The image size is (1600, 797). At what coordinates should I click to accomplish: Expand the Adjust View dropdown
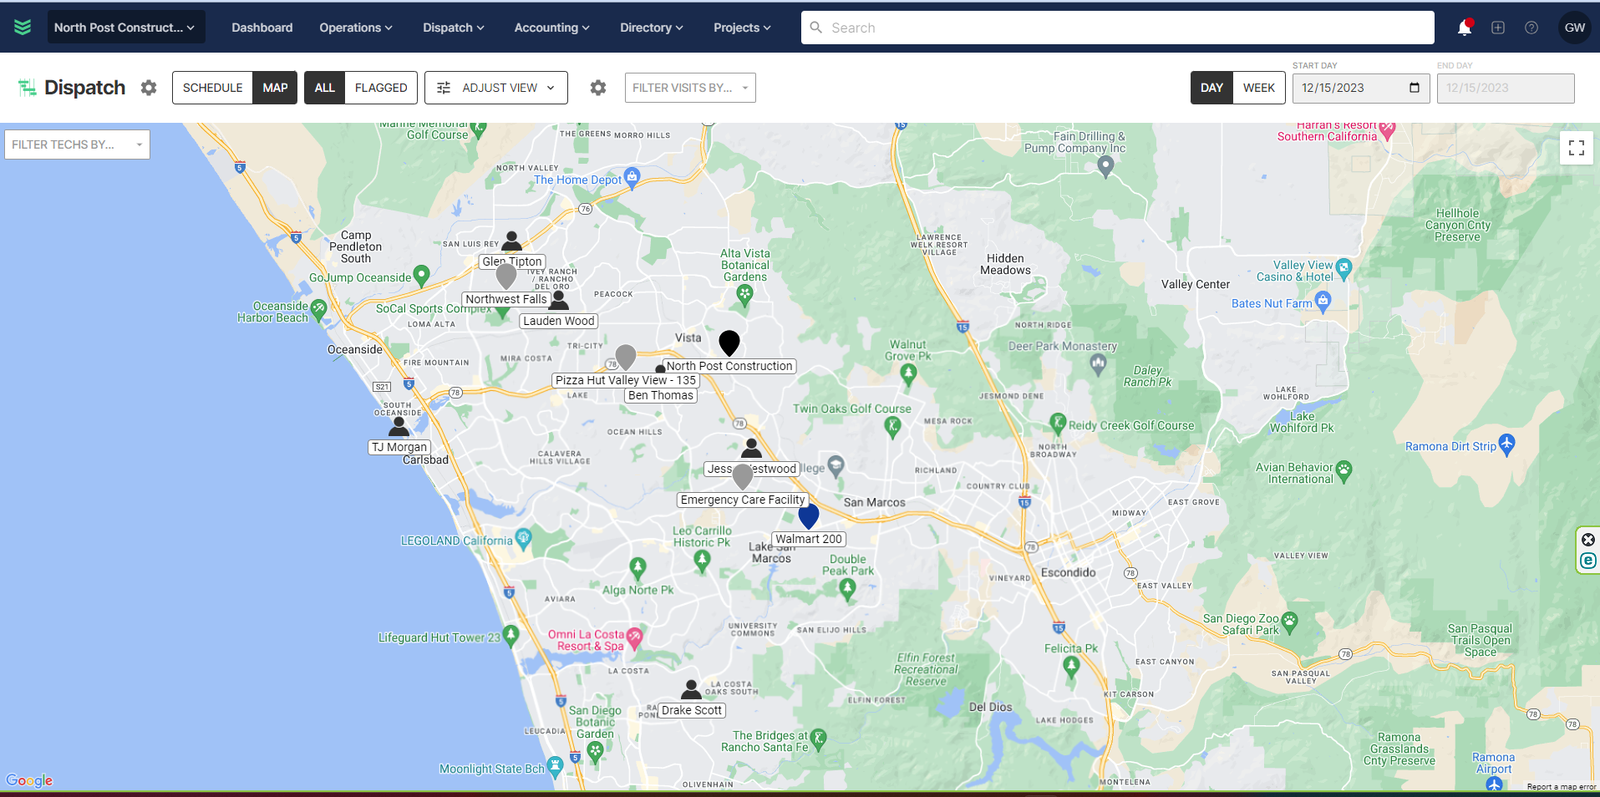point(496,88)
